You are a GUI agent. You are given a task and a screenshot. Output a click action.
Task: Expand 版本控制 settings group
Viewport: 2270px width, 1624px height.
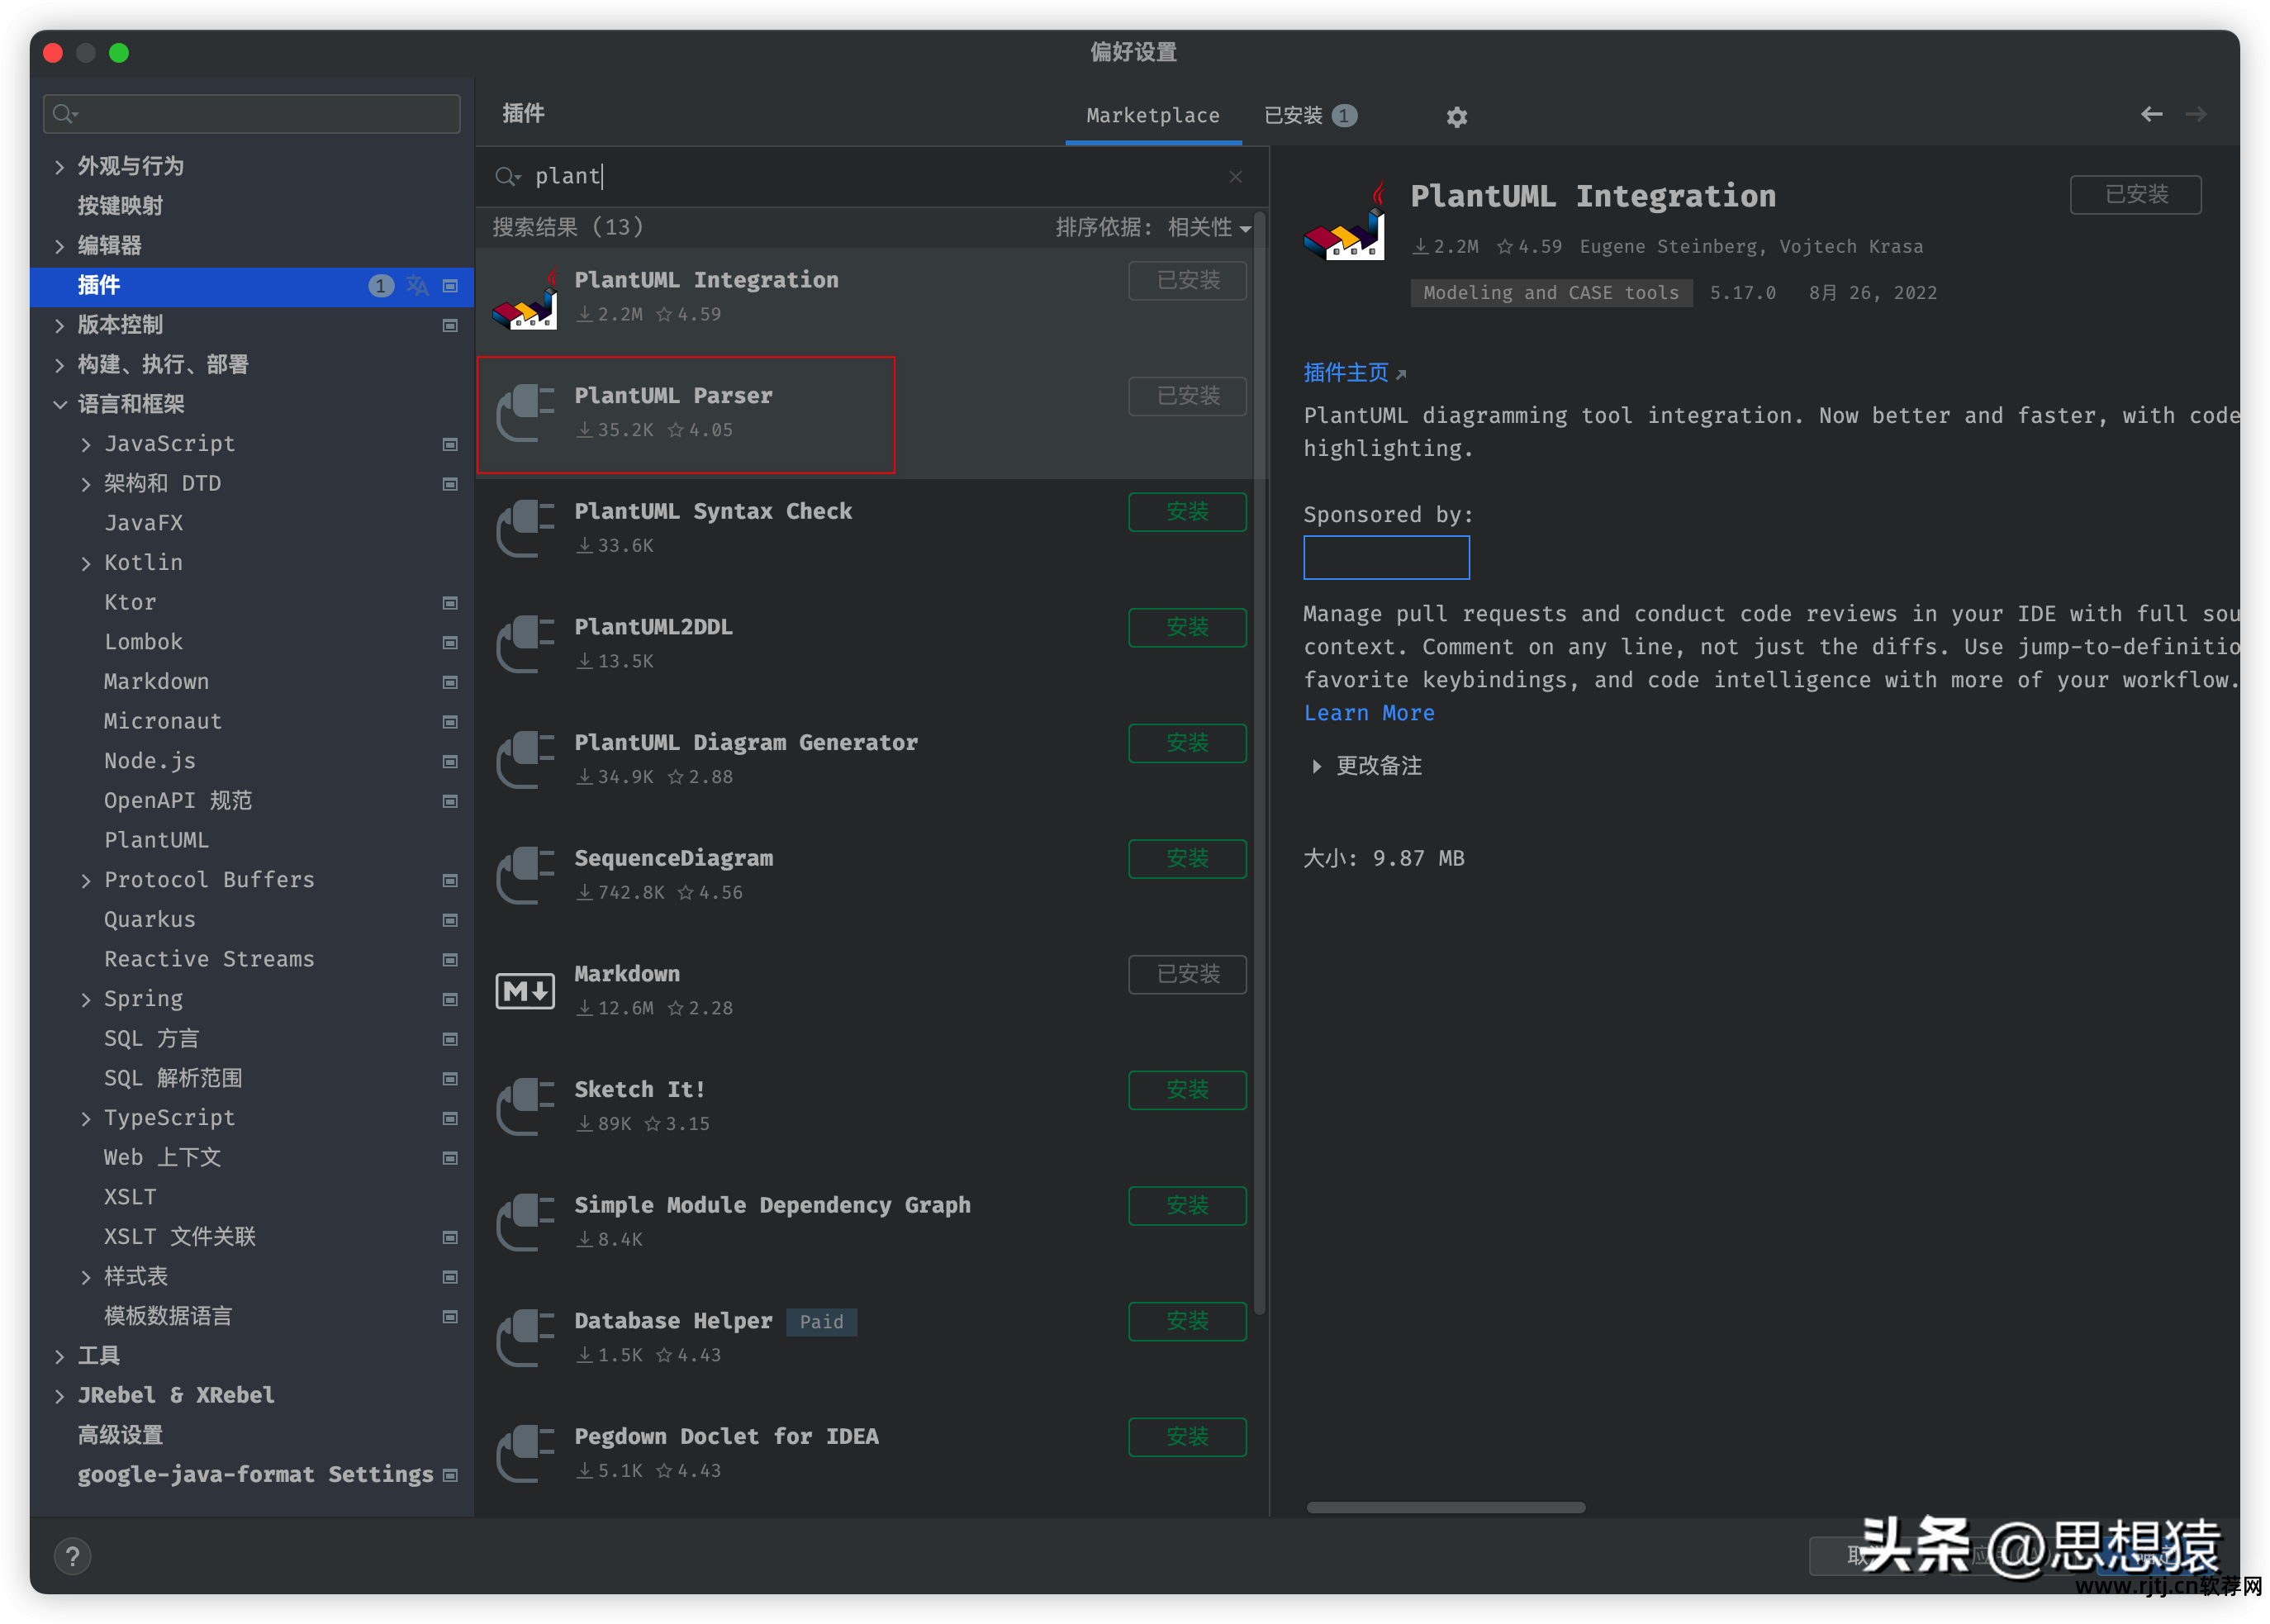59,325
